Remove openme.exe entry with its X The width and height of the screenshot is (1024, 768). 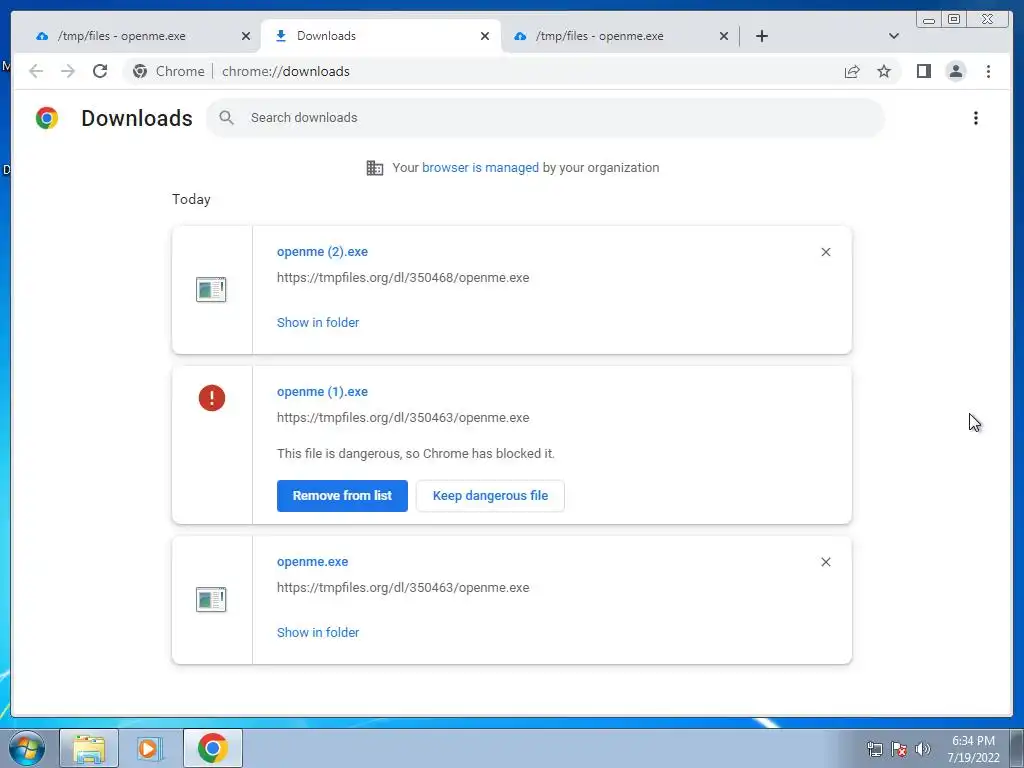(x=825, y=562)
